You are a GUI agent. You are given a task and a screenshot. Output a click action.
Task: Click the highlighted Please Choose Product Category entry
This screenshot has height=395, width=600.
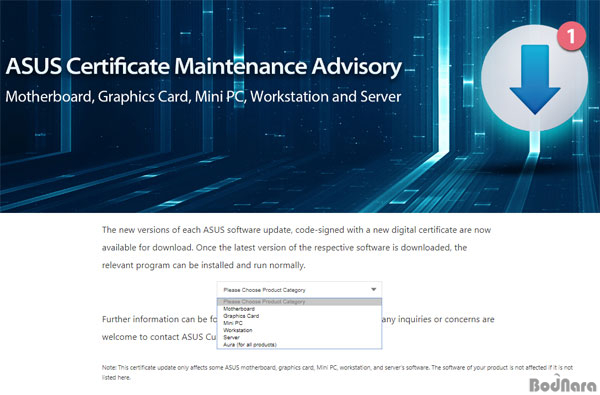[x=299, y=302]
